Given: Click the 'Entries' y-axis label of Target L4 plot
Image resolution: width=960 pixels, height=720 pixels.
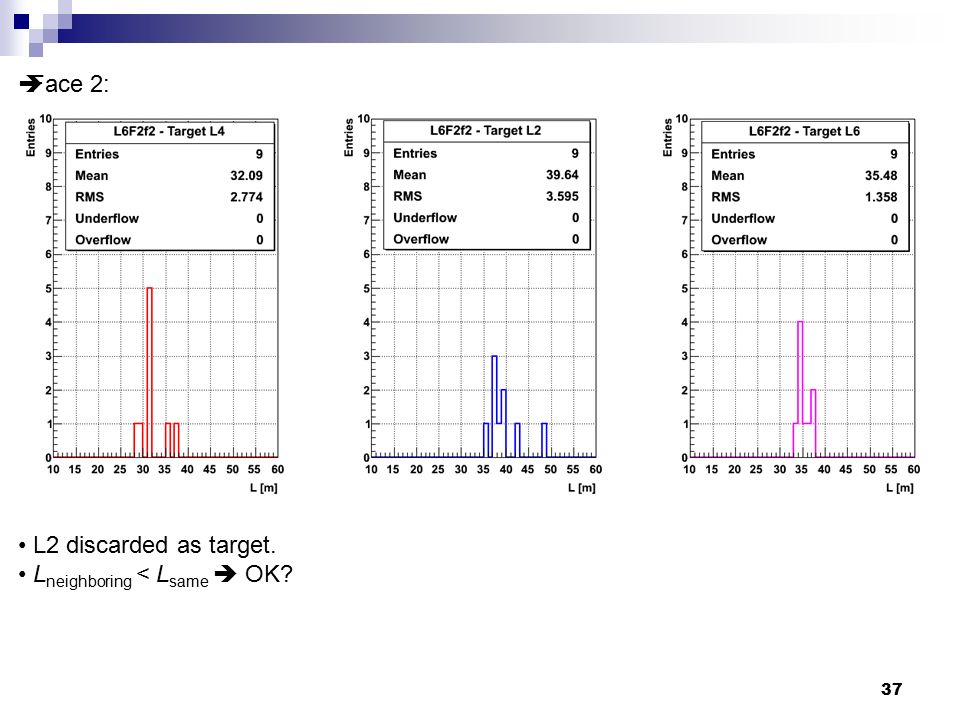Looking at the screenshot, I should [x=30, y=137].
